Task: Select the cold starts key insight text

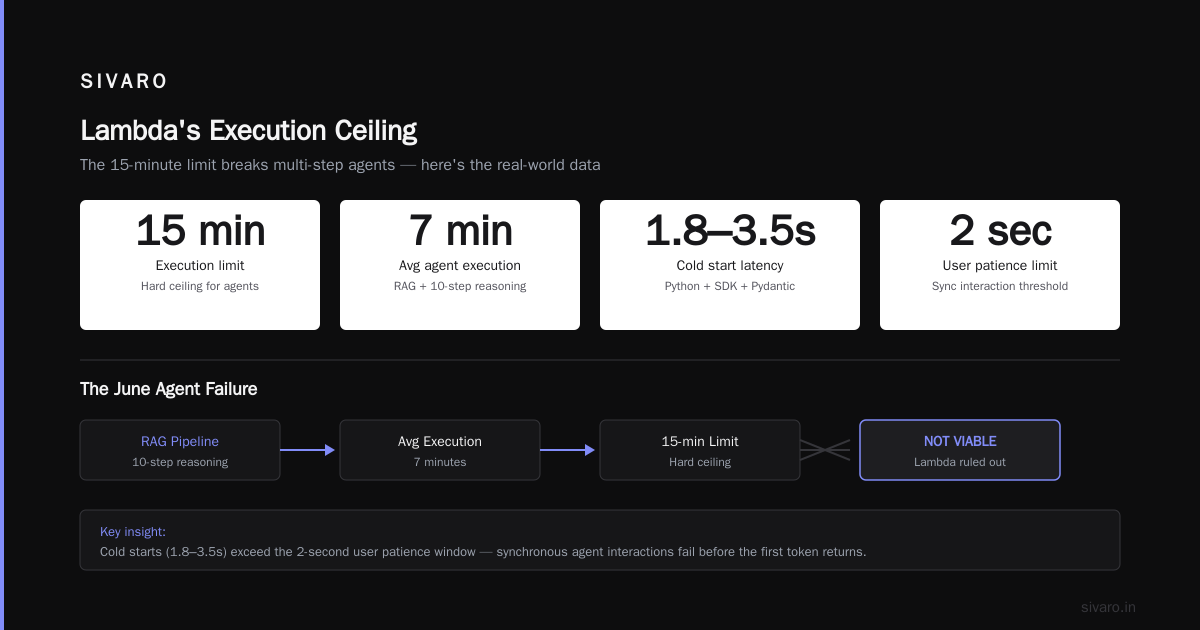Action: click(x=483, y=552)
